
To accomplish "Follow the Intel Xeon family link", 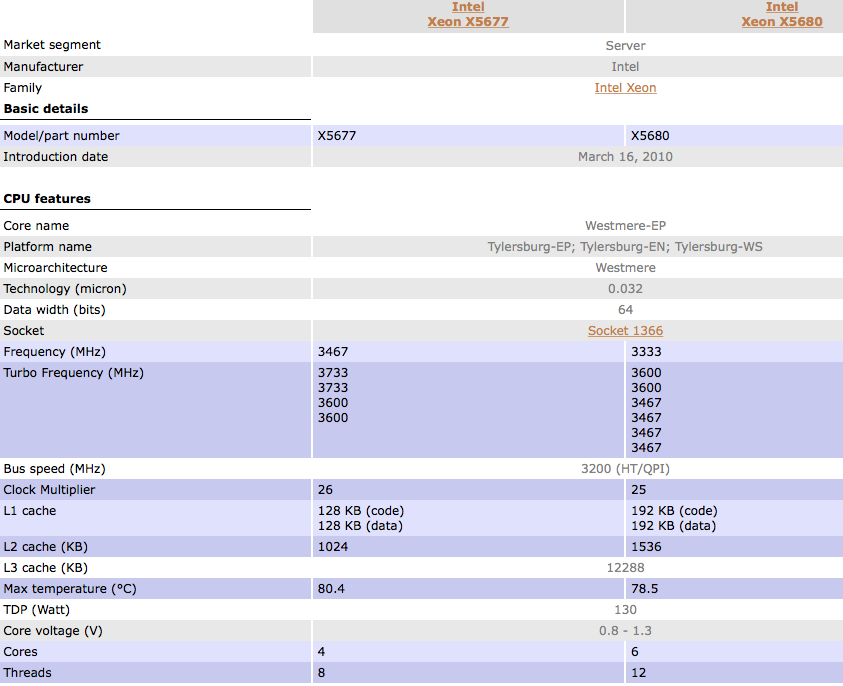I will pyautogui.click(x=625, y=88).
